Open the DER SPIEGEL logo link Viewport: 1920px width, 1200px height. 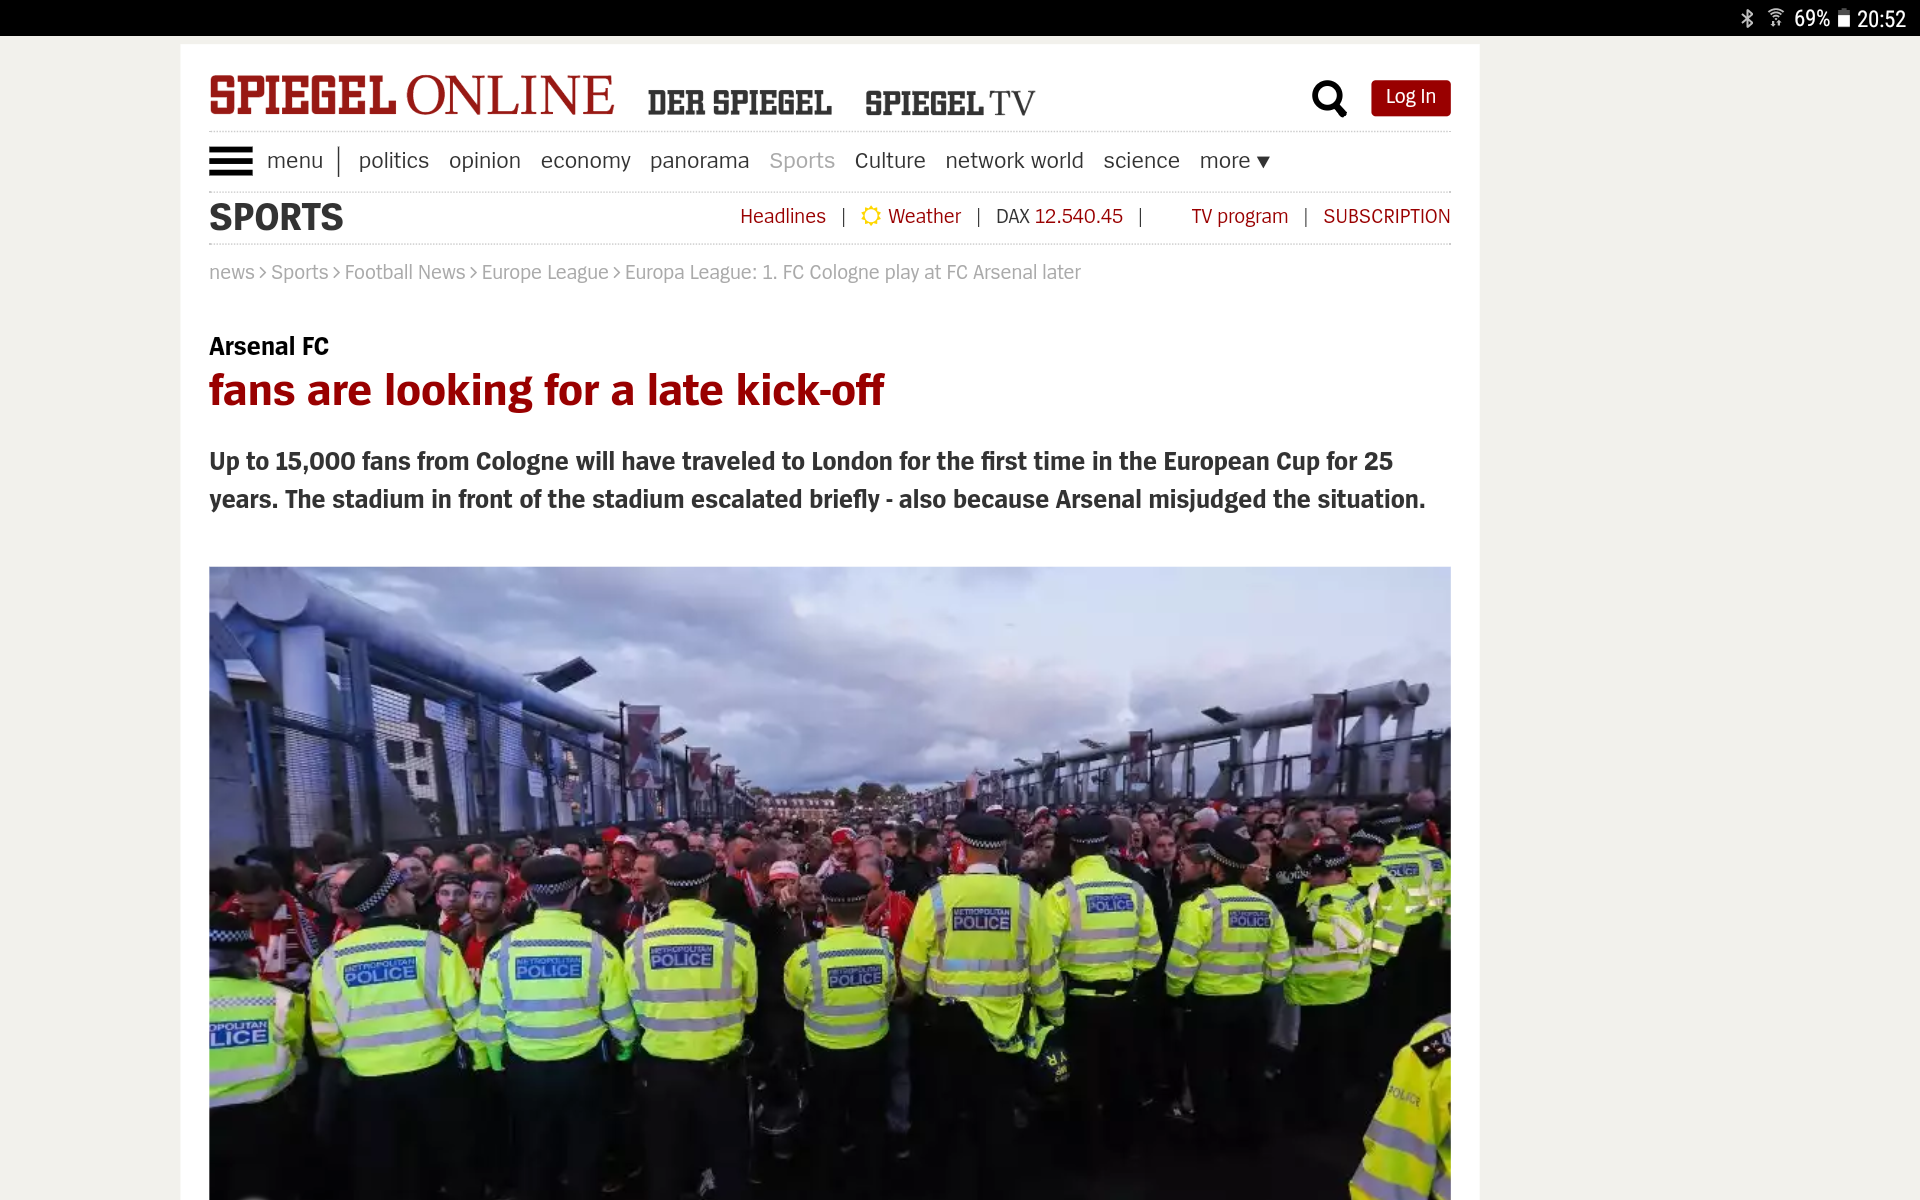point(739,103)
